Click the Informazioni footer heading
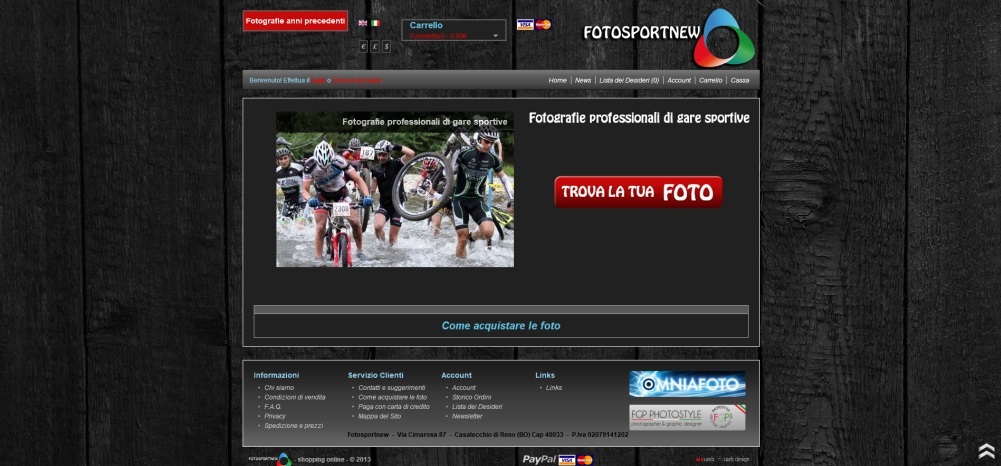 [276, 375]
